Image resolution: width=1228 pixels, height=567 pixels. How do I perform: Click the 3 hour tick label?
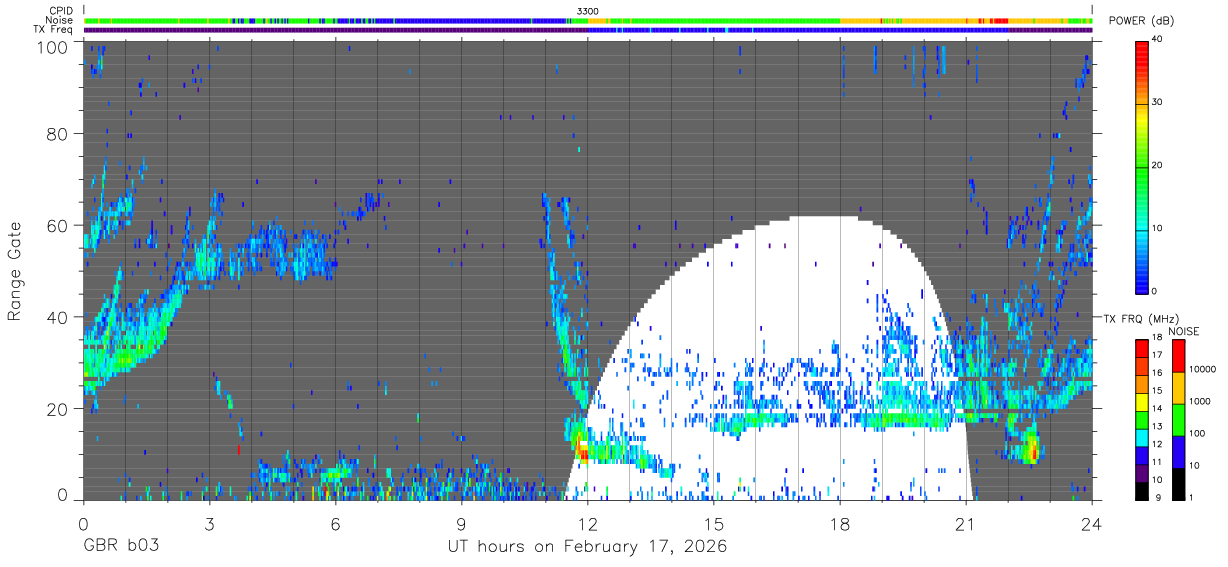pyautogui.click(x=209, y=523)
